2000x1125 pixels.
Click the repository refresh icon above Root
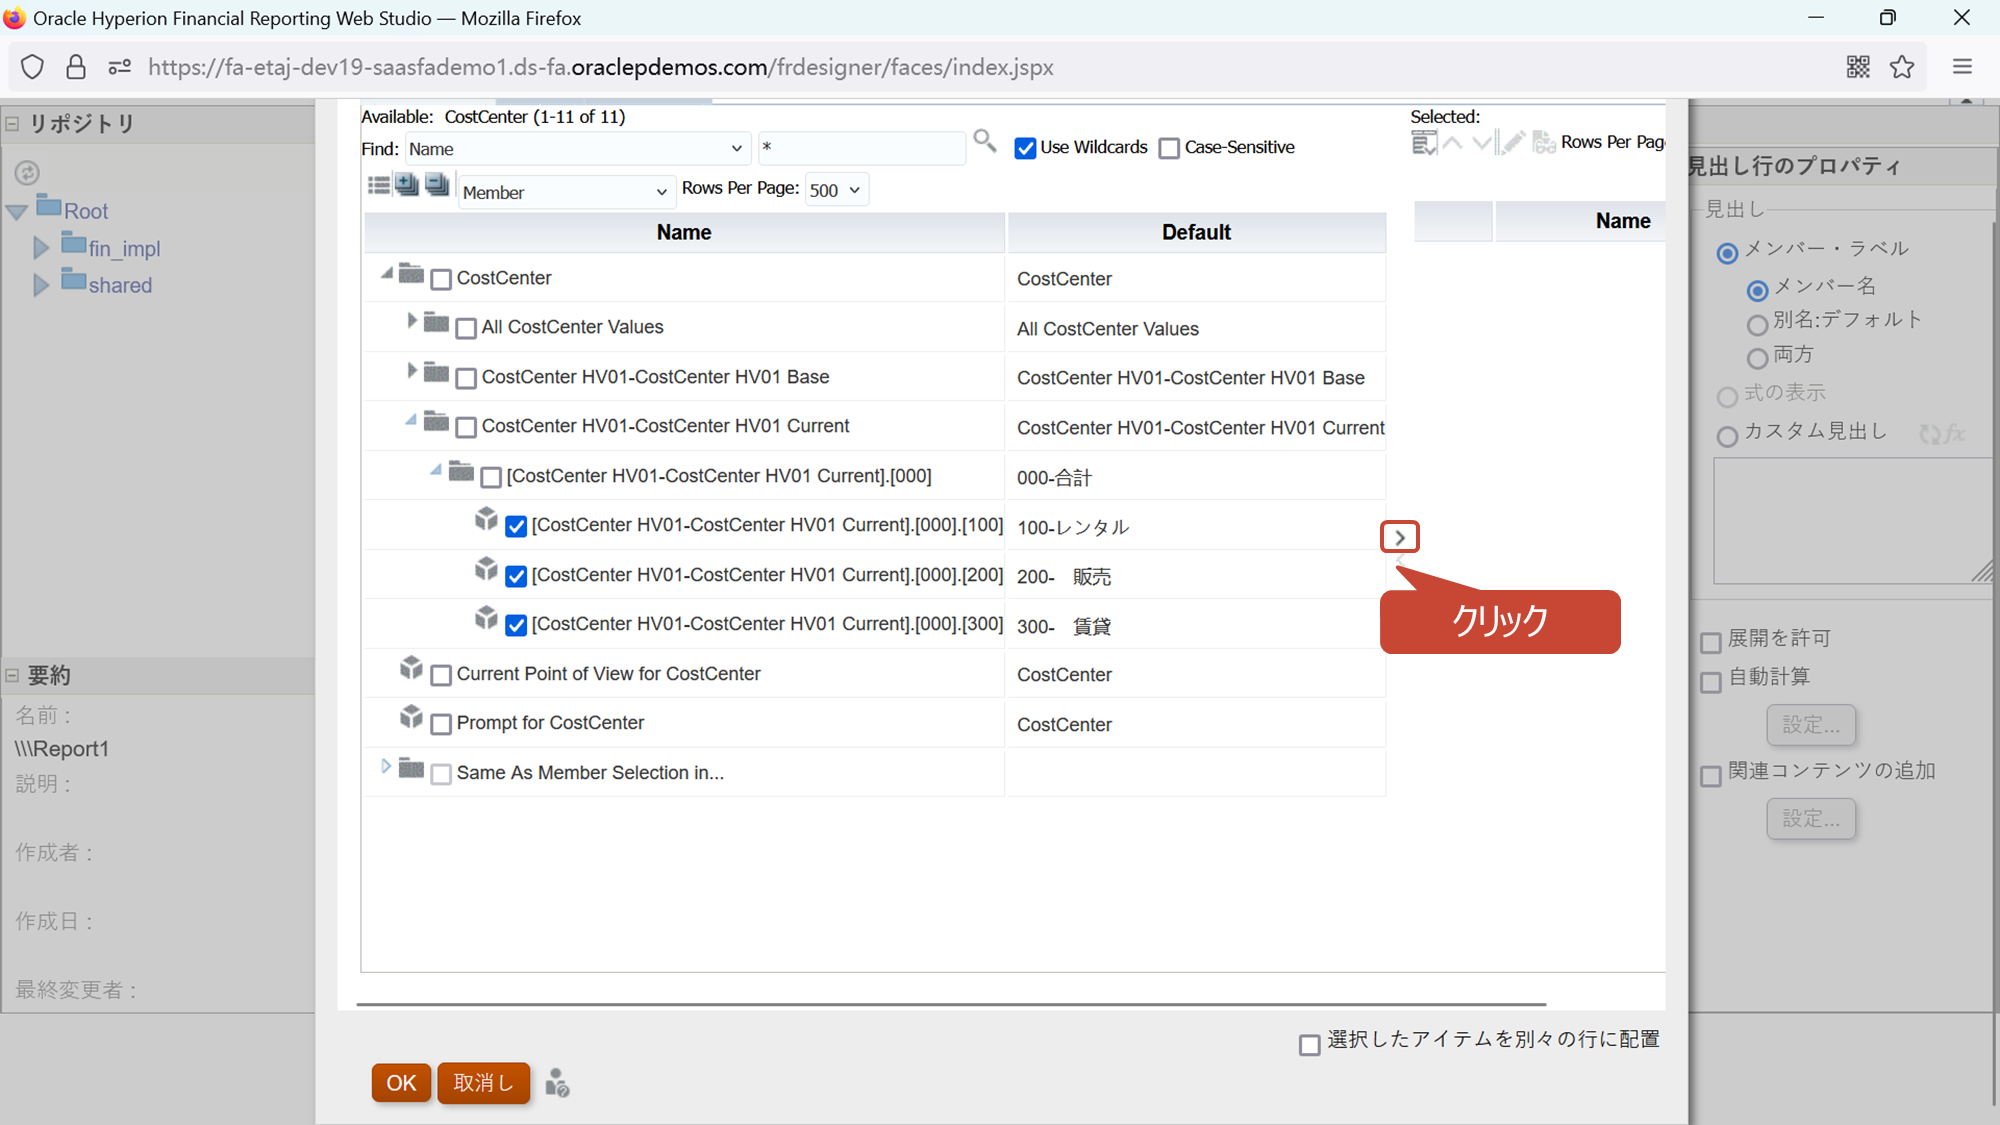pyautogui.click(x=27, y=172)
